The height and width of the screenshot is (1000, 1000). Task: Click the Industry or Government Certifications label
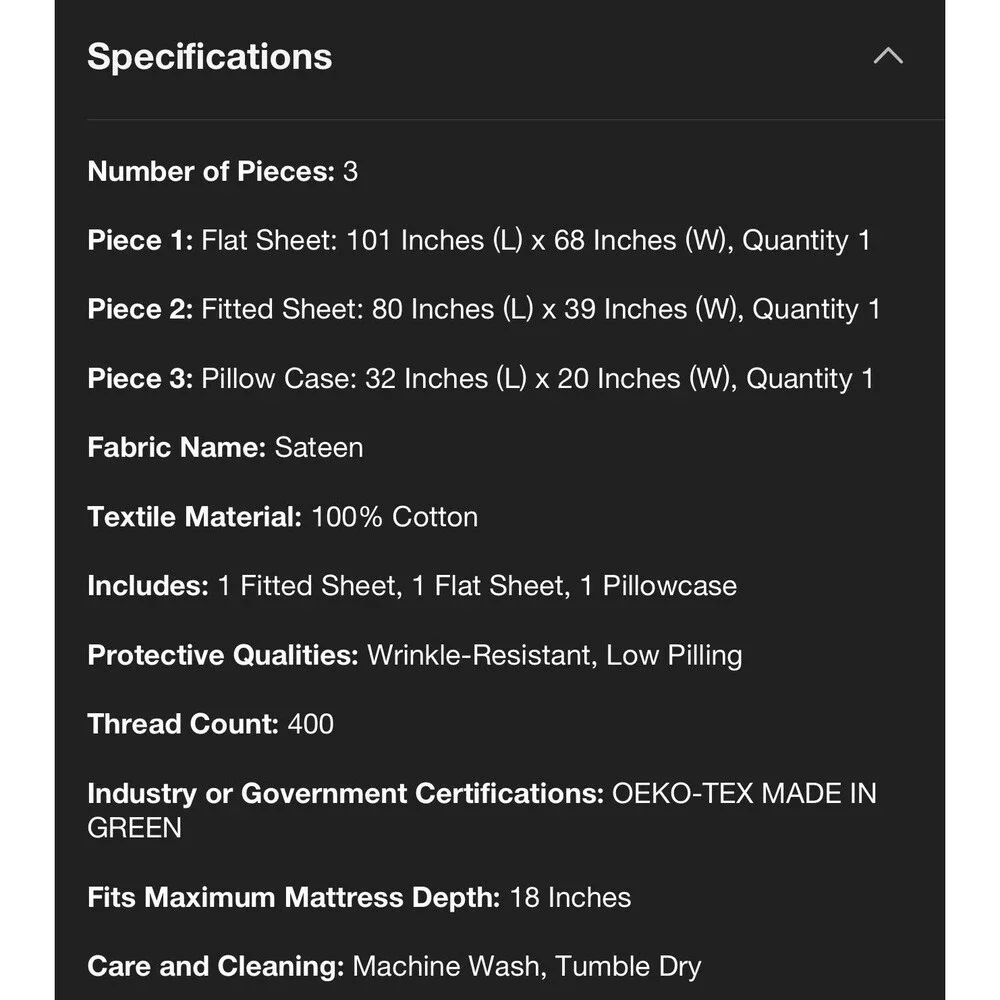click(346, 794)
